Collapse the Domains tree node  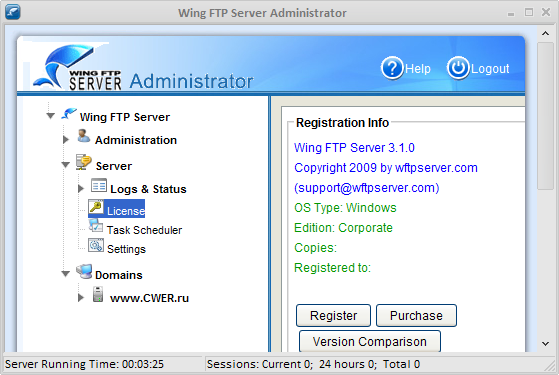(x=66, y=274)
